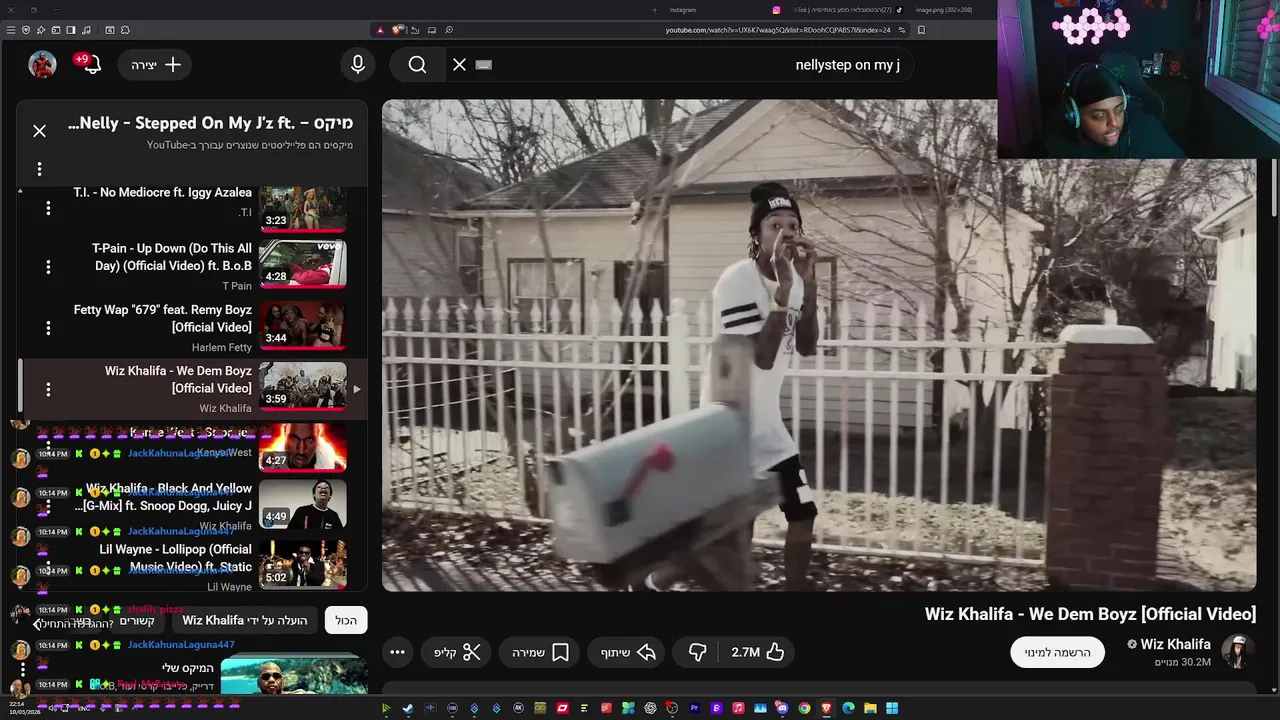Play the Kanye West playlist video
This screenshot has height=720, width=1280.
tap(303, 447)
